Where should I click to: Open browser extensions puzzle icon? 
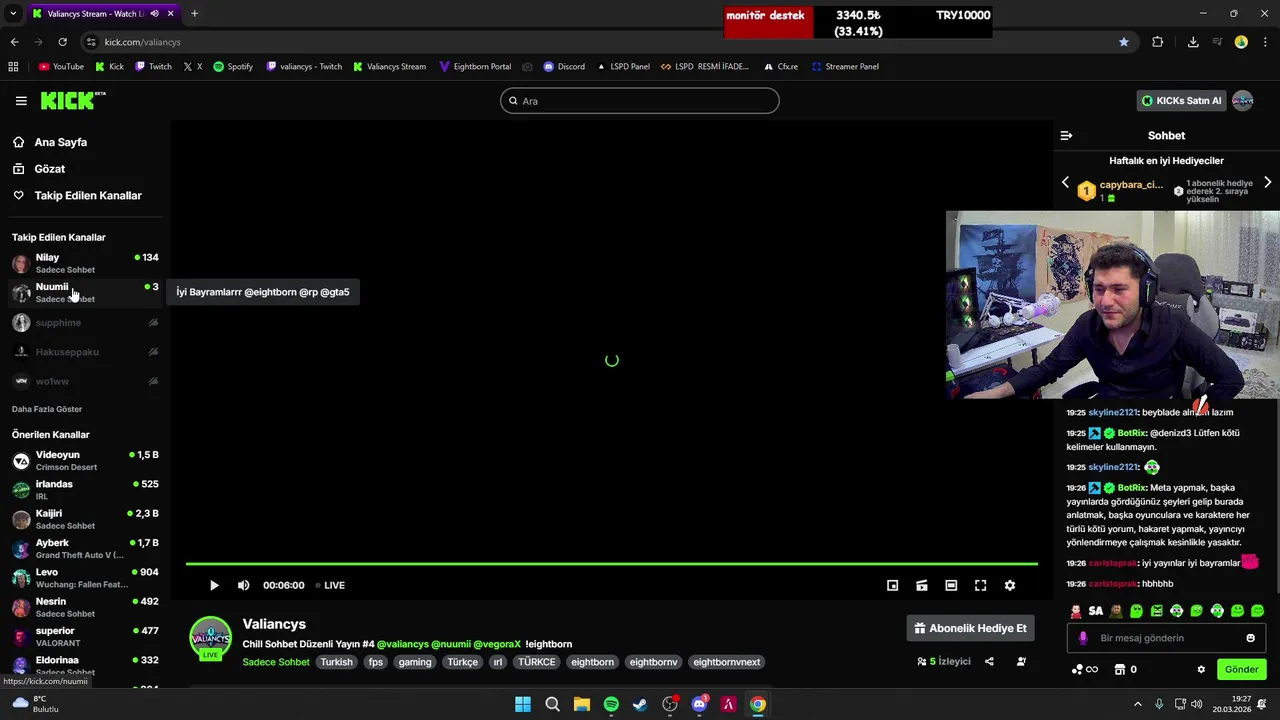pyautogui.click(x=1158, y=42)
